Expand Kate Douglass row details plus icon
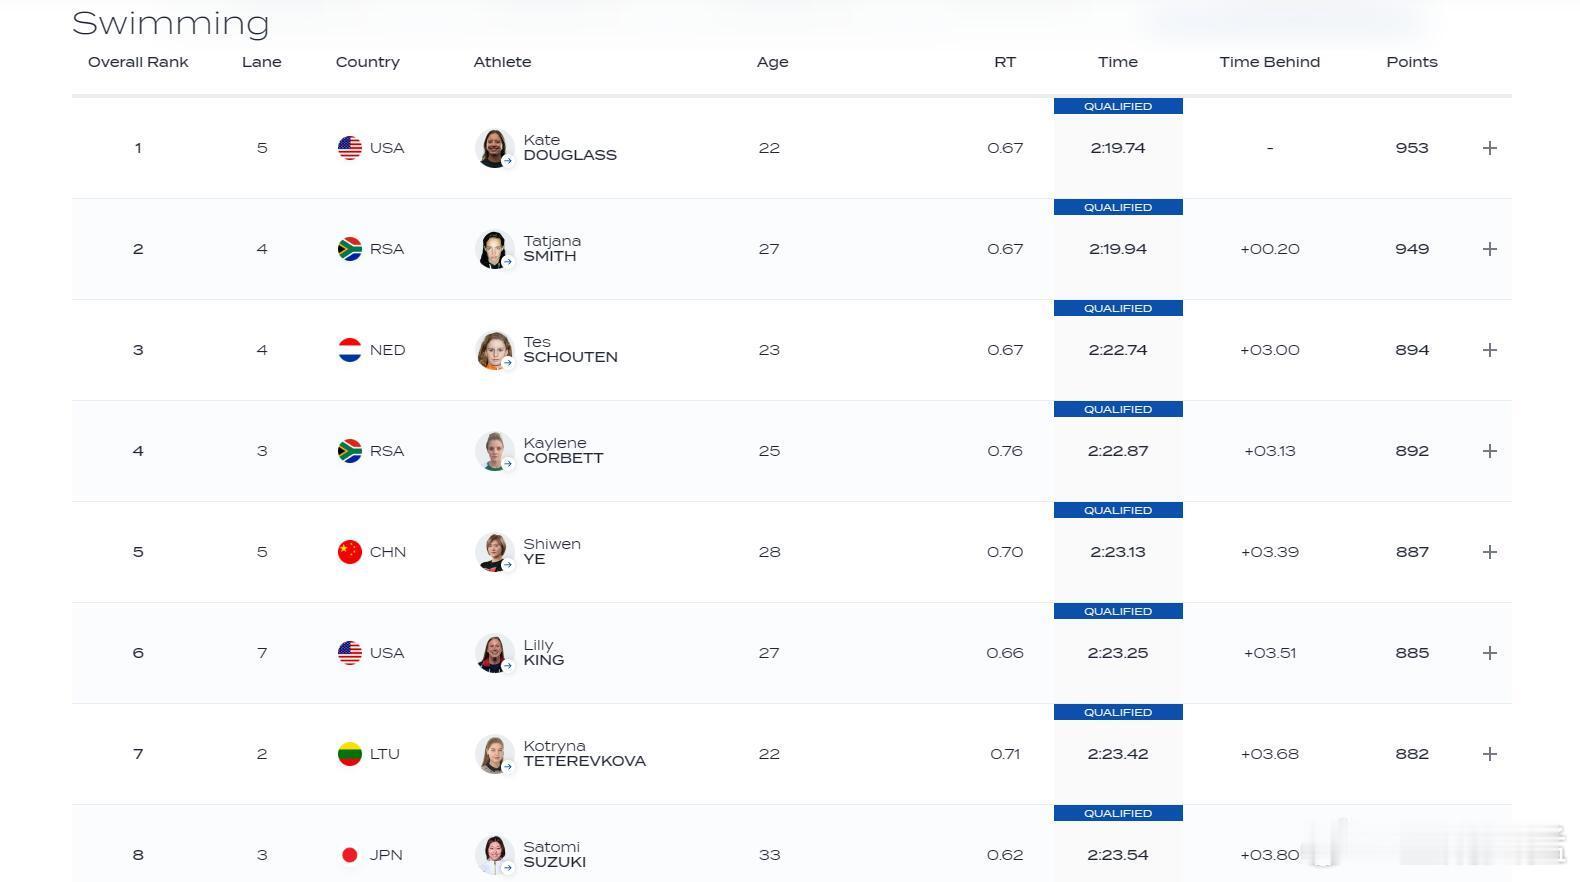Image resolution: width=1580 pixels, height=882 pixels. 1489,148
